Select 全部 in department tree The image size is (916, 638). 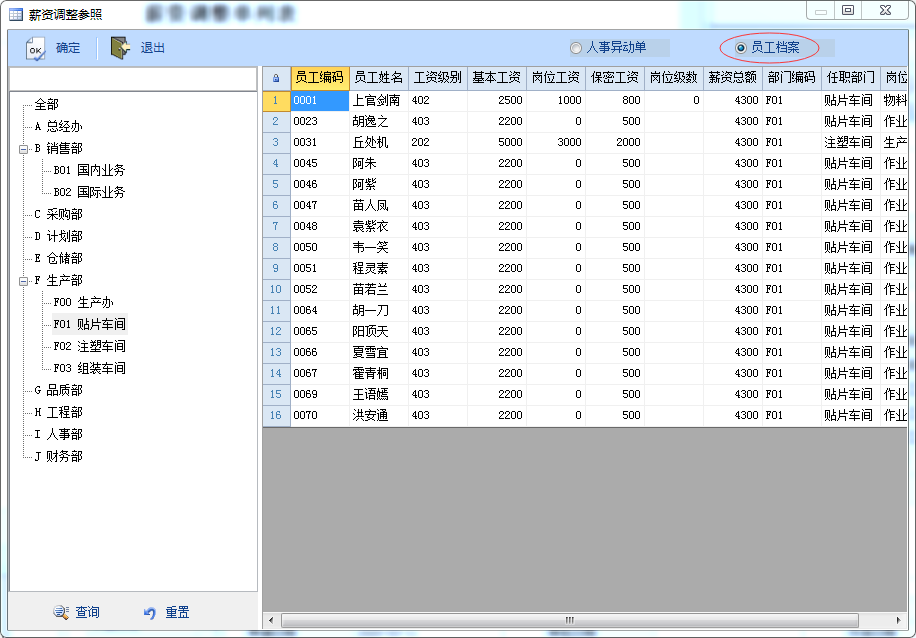(x=46, y=105)
